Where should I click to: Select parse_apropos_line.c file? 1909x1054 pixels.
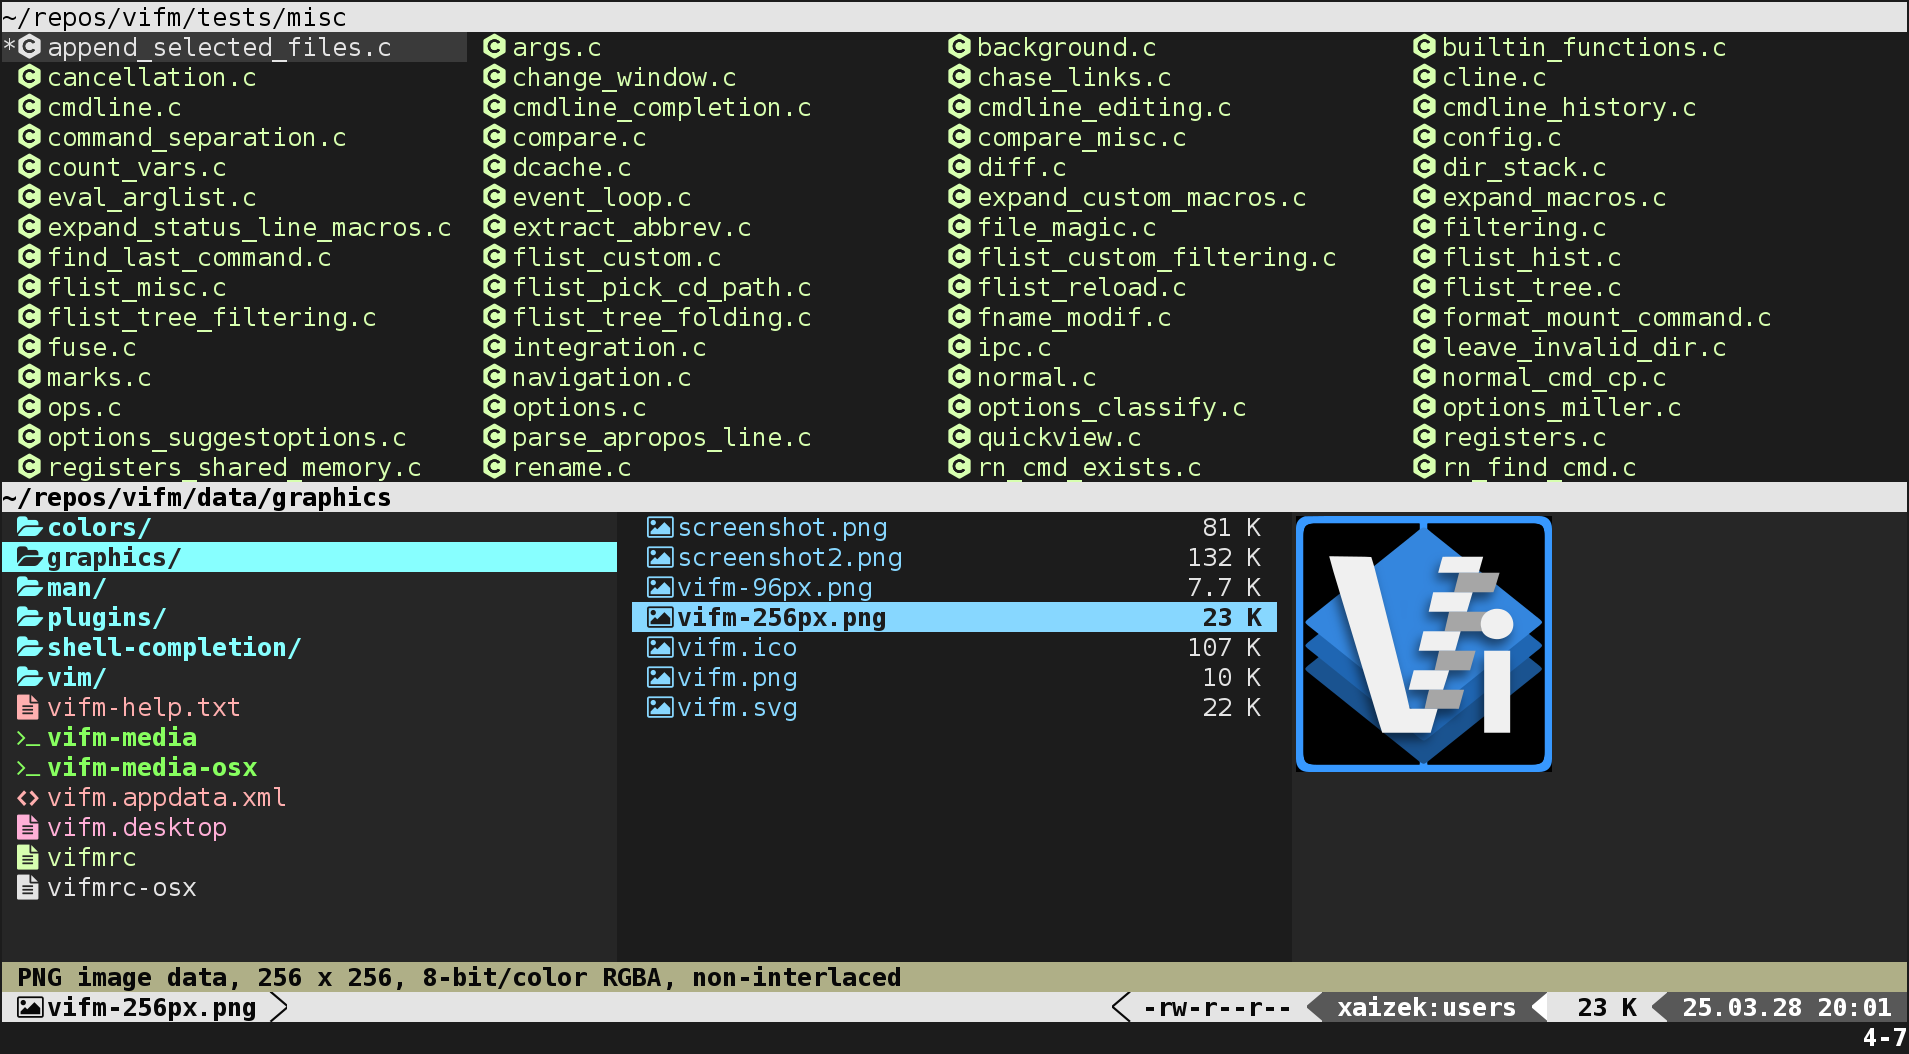(x=662, y=437)
